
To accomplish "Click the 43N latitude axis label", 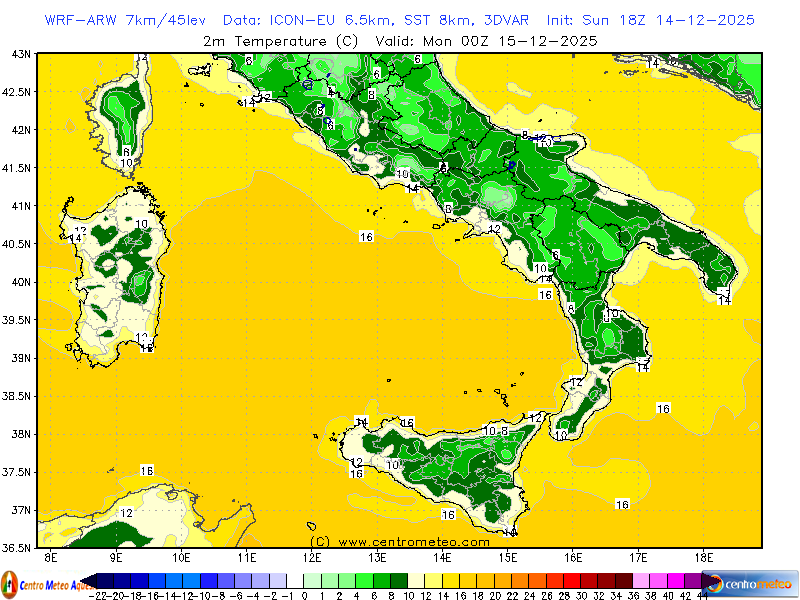I will [x=17, y=54].
